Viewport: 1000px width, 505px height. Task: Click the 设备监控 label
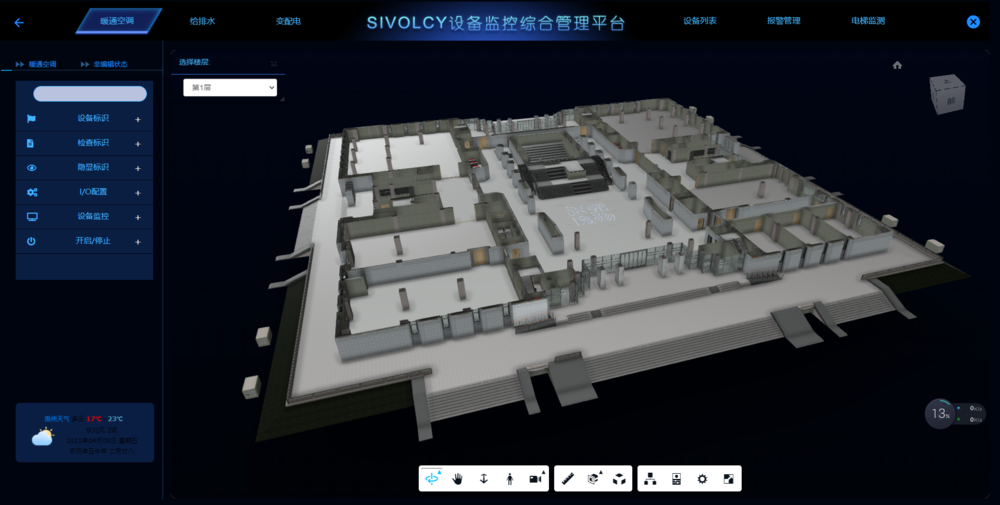pyautogui.click(x=93, y=216)
